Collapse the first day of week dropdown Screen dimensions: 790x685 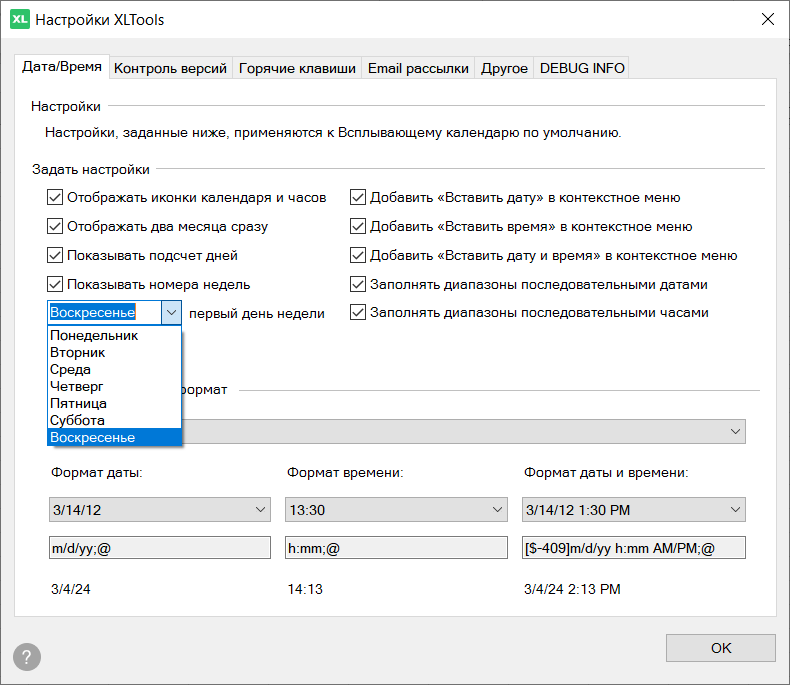[x=171, y=313]
